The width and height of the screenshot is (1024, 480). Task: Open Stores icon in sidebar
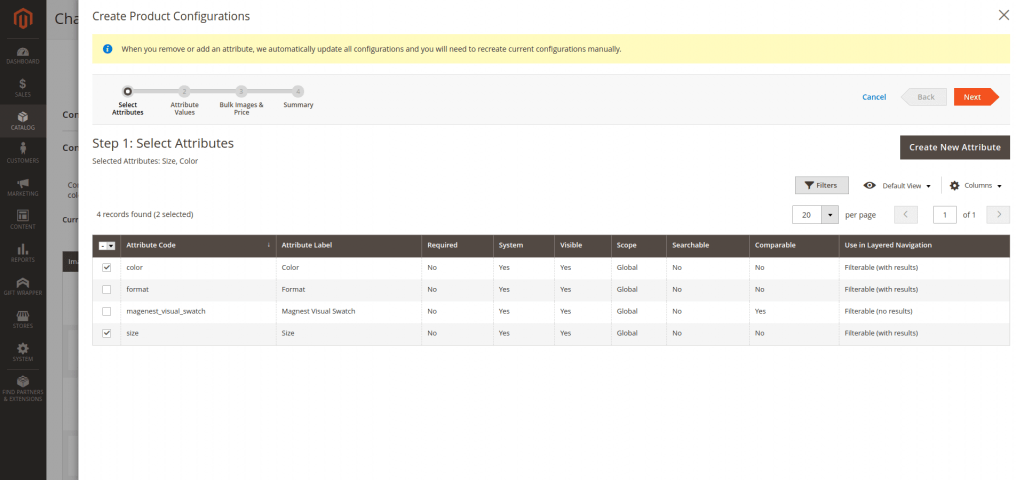pyautogui.click(x=22, y=320)
